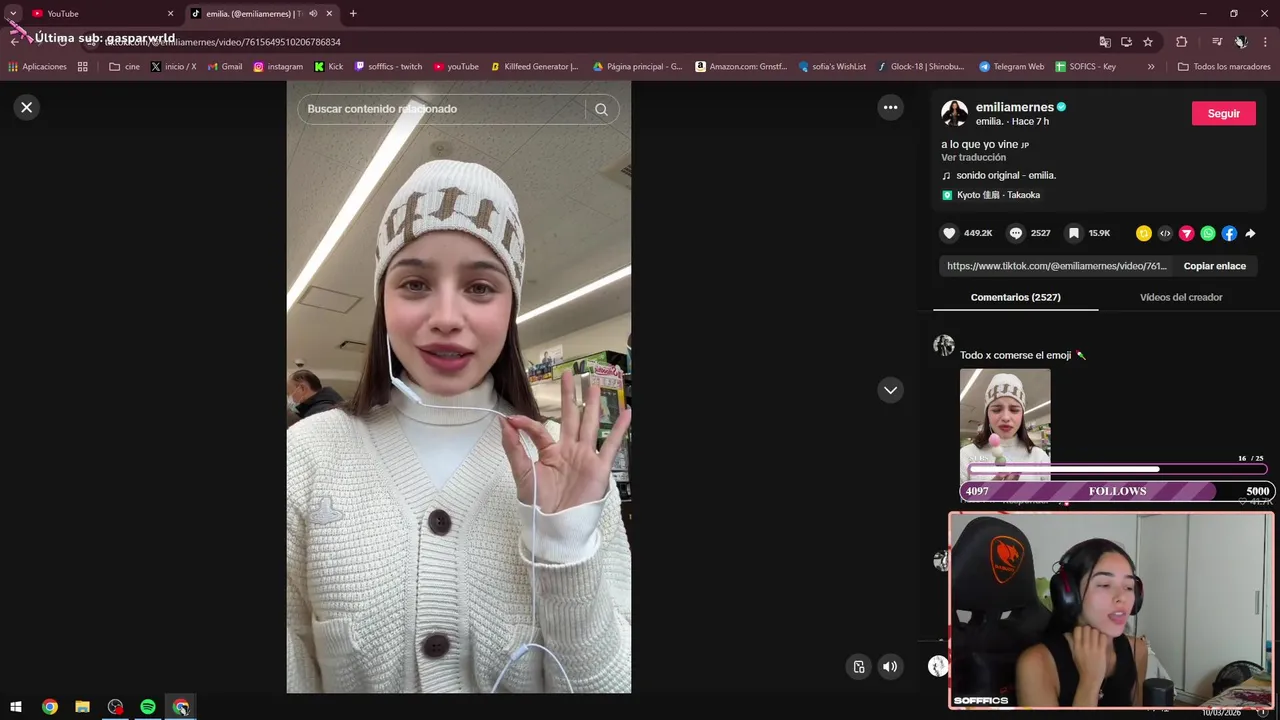The height and width of the screenshot is (720, 1280).
Task: Open the image attached to the comment
Action: pyautogui.click(x=1005, y=423)
